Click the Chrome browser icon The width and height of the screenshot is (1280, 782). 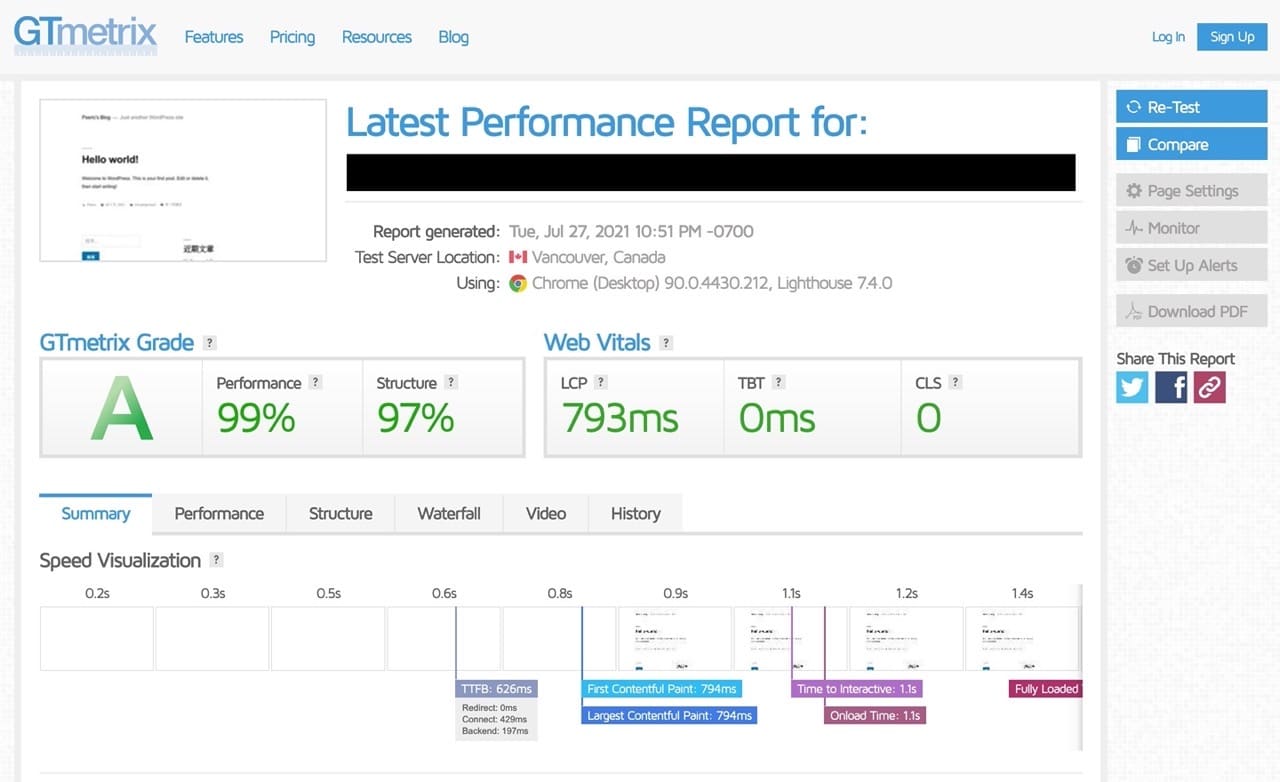[518, 283]
